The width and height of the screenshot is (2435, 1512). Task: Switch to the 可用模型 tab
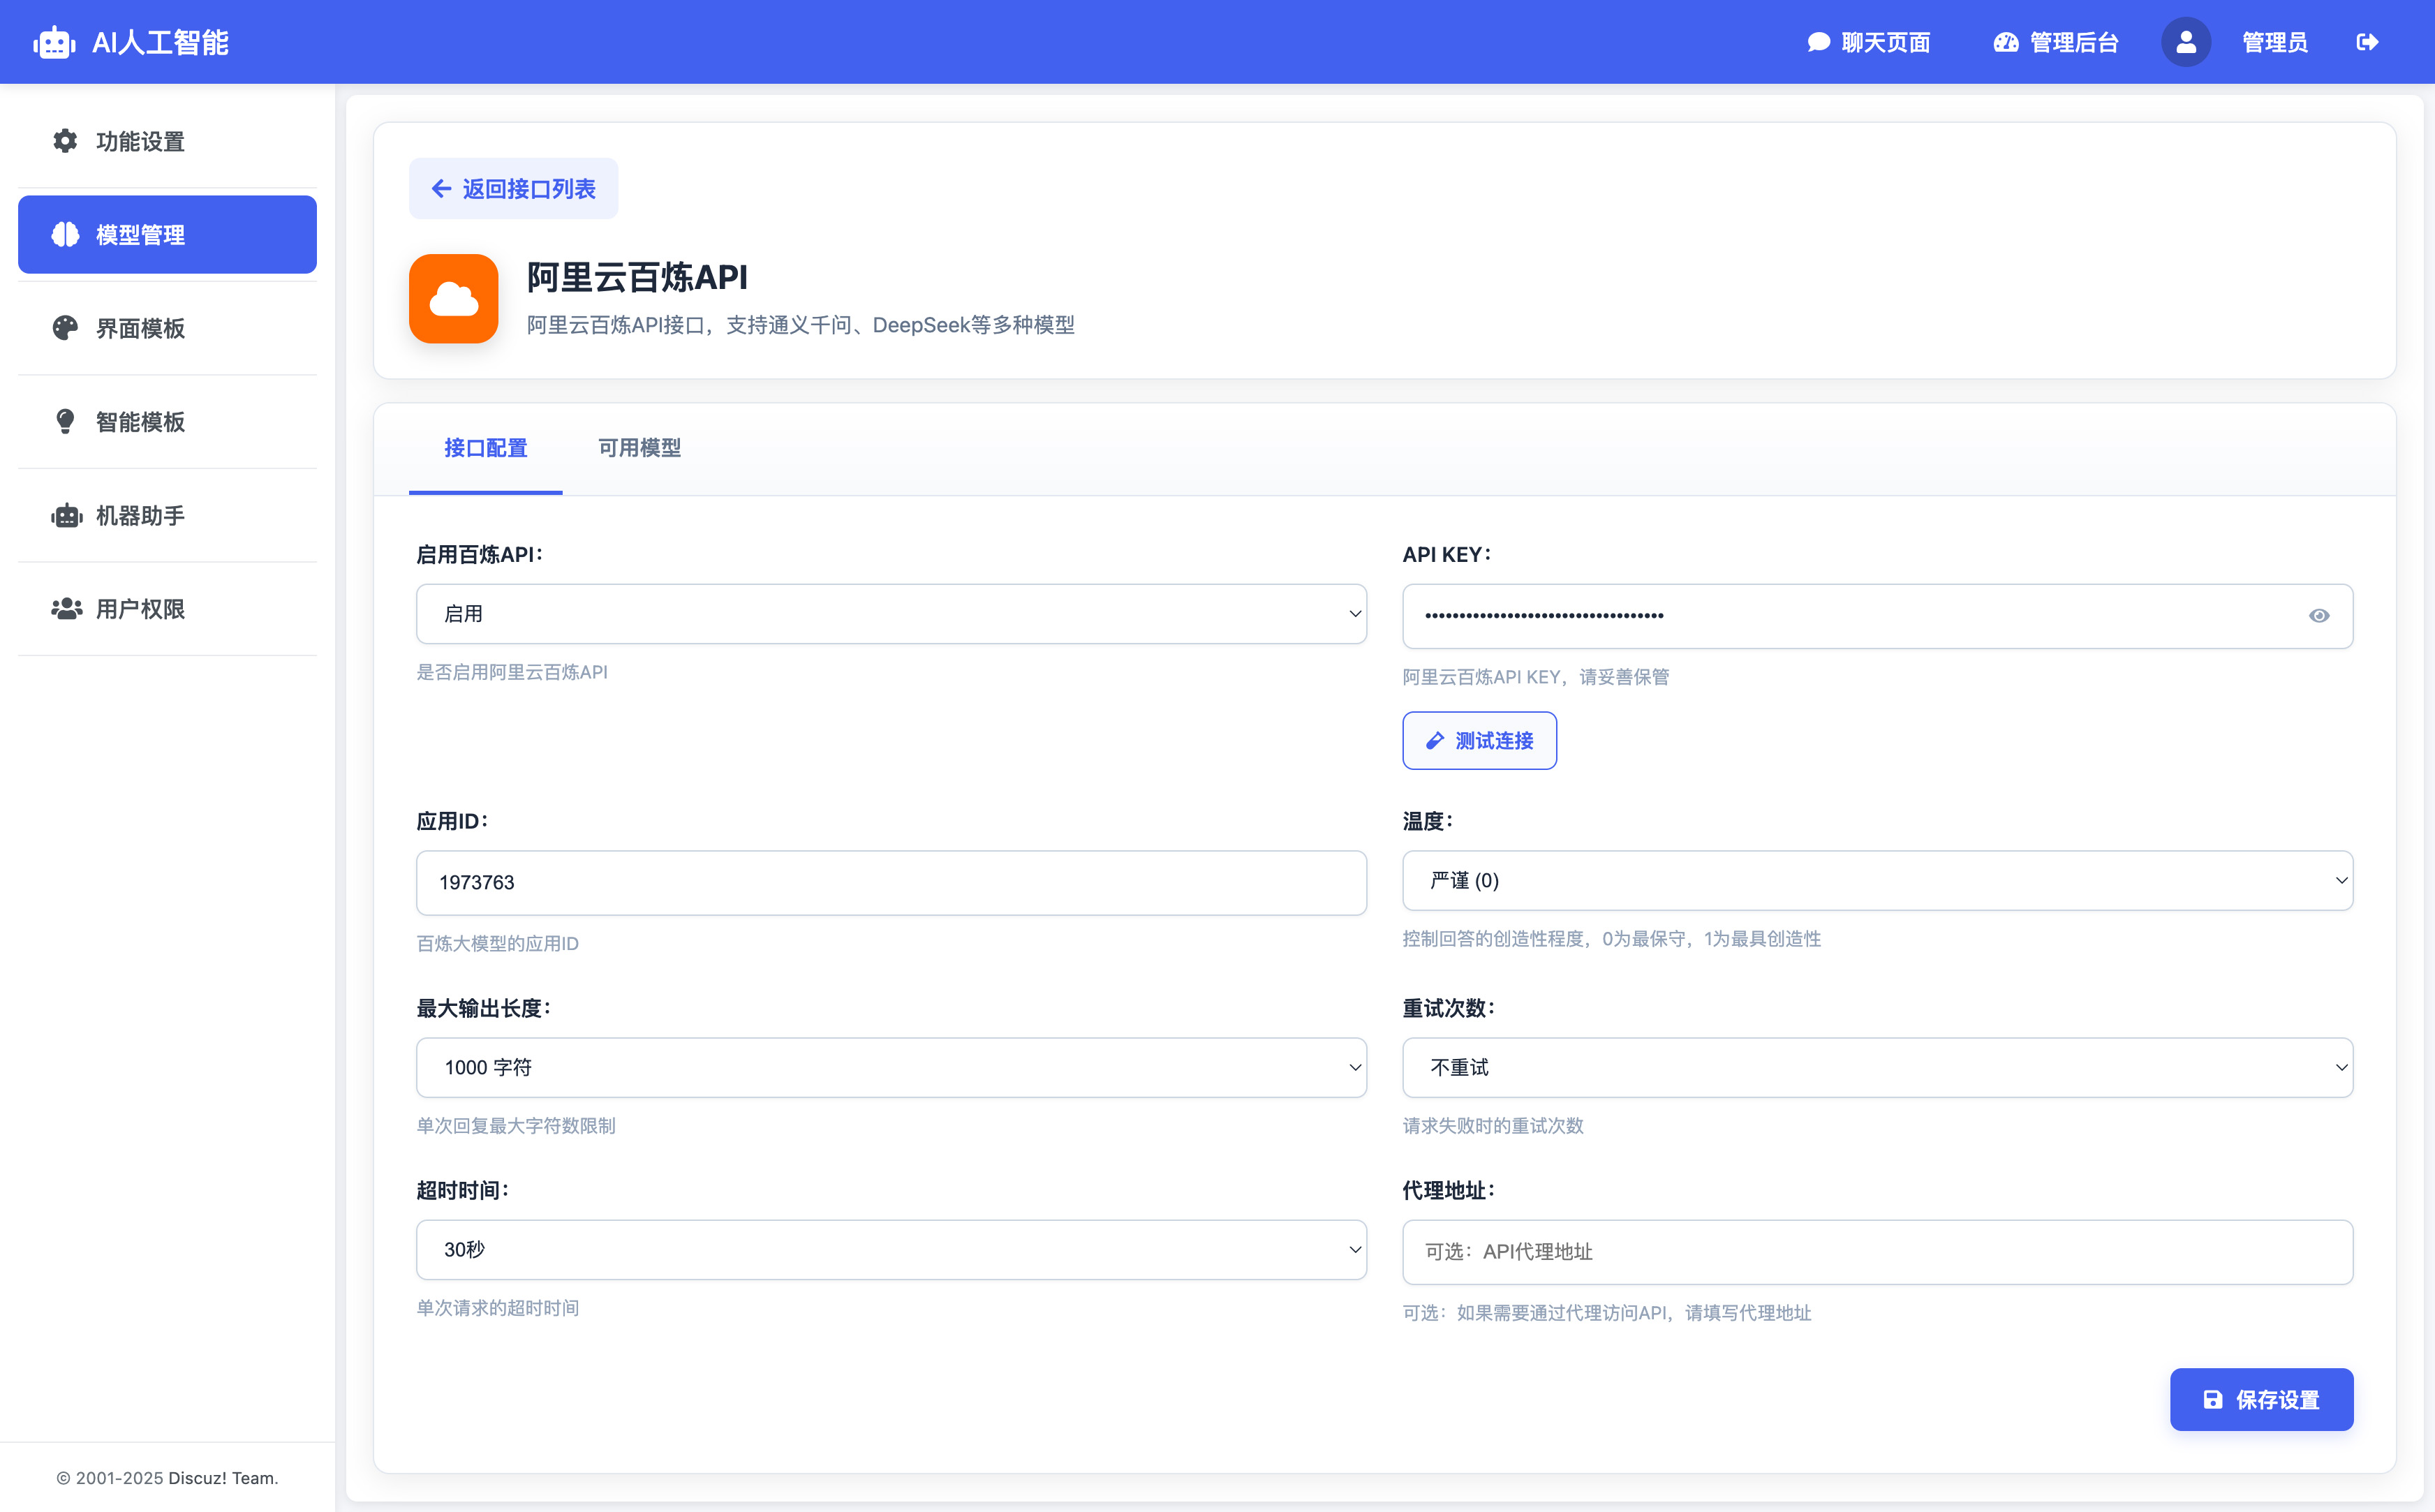coord(639,448)
